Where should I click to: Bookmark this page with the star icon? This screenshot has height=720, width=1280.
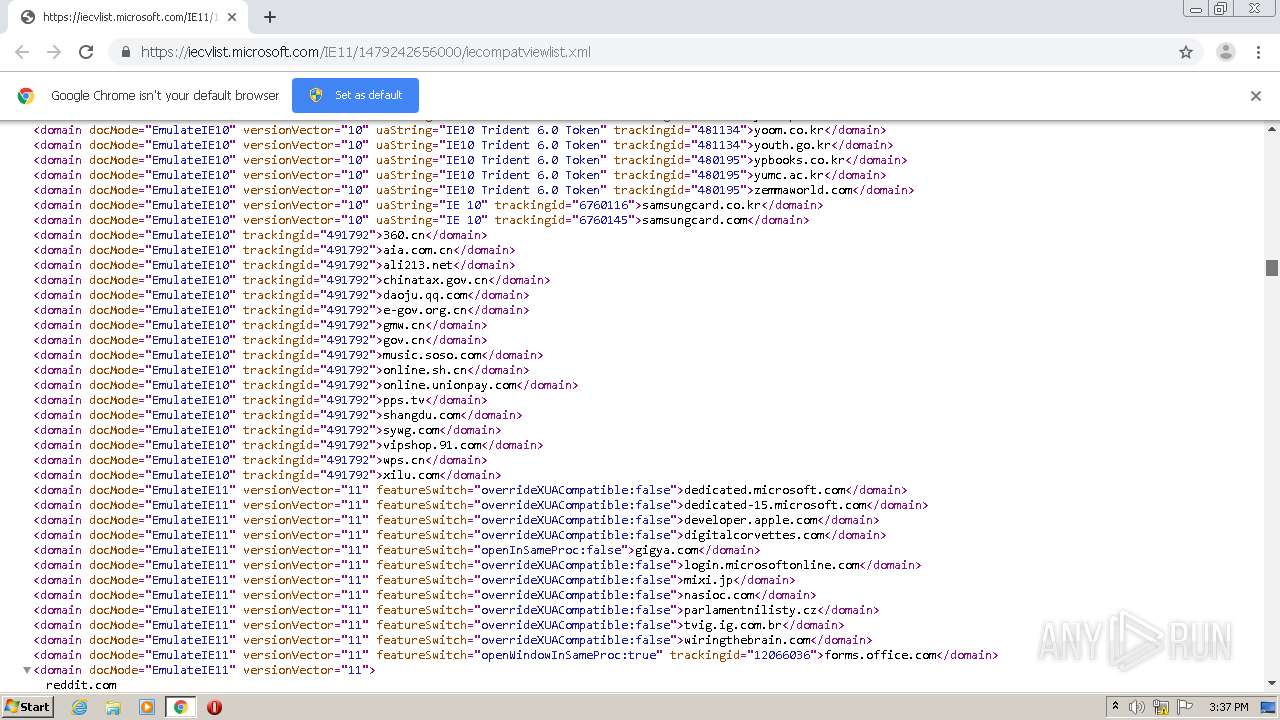coord(1186,52)
